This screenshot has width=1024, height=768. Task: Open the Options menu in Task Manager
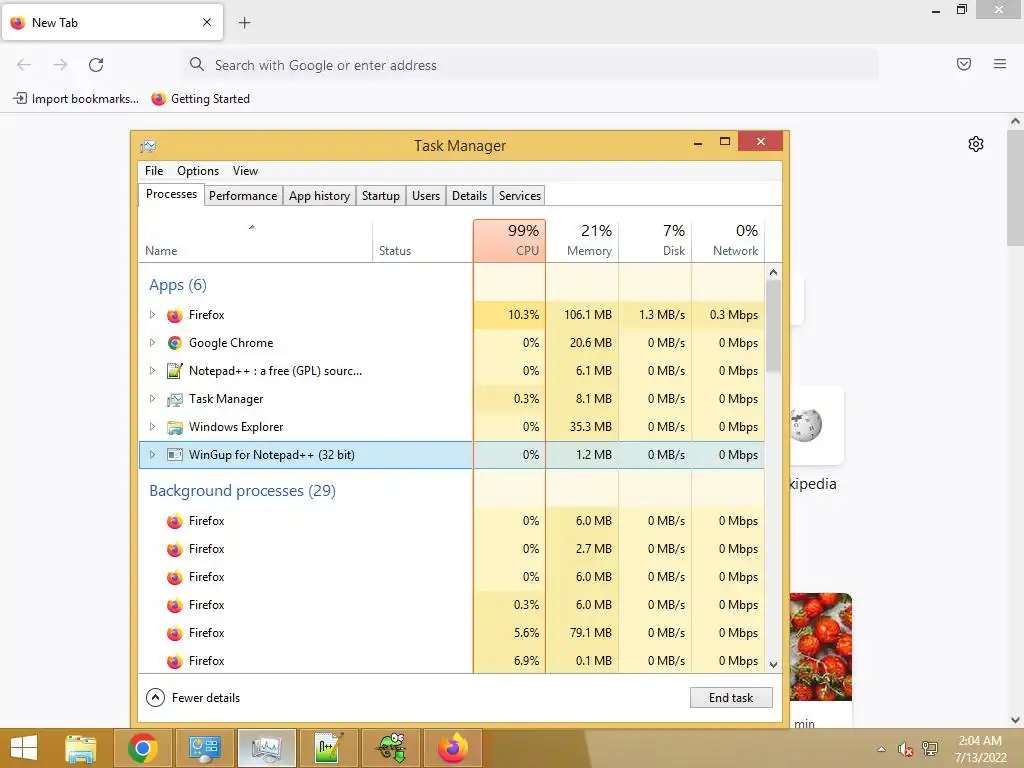click(x=198, y=171)
